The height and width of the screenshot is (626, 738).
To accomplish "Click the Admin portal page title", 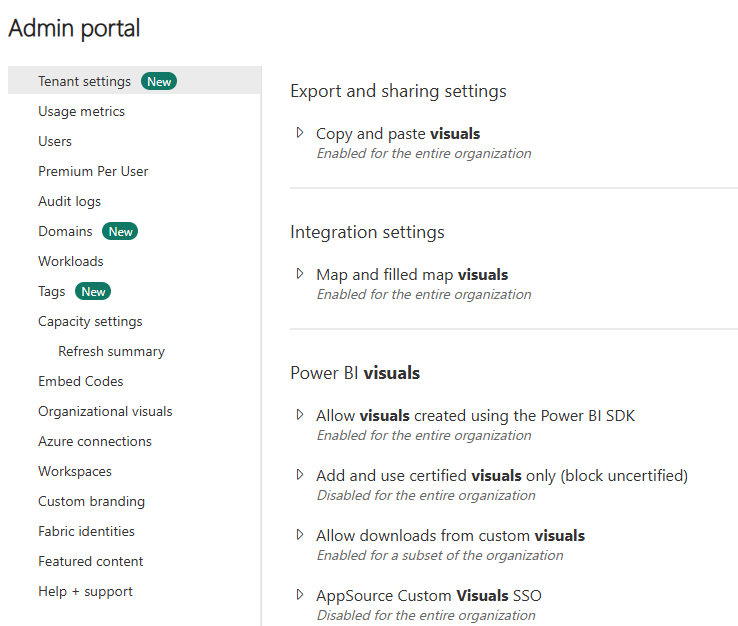I will pos(74,28).
